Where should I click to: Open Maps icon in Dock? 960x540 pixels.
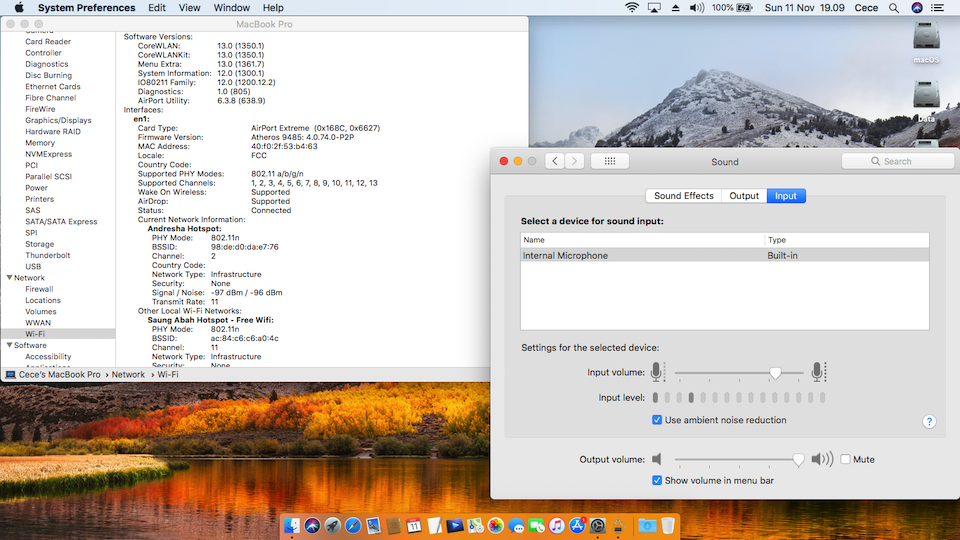click(475, 525)
